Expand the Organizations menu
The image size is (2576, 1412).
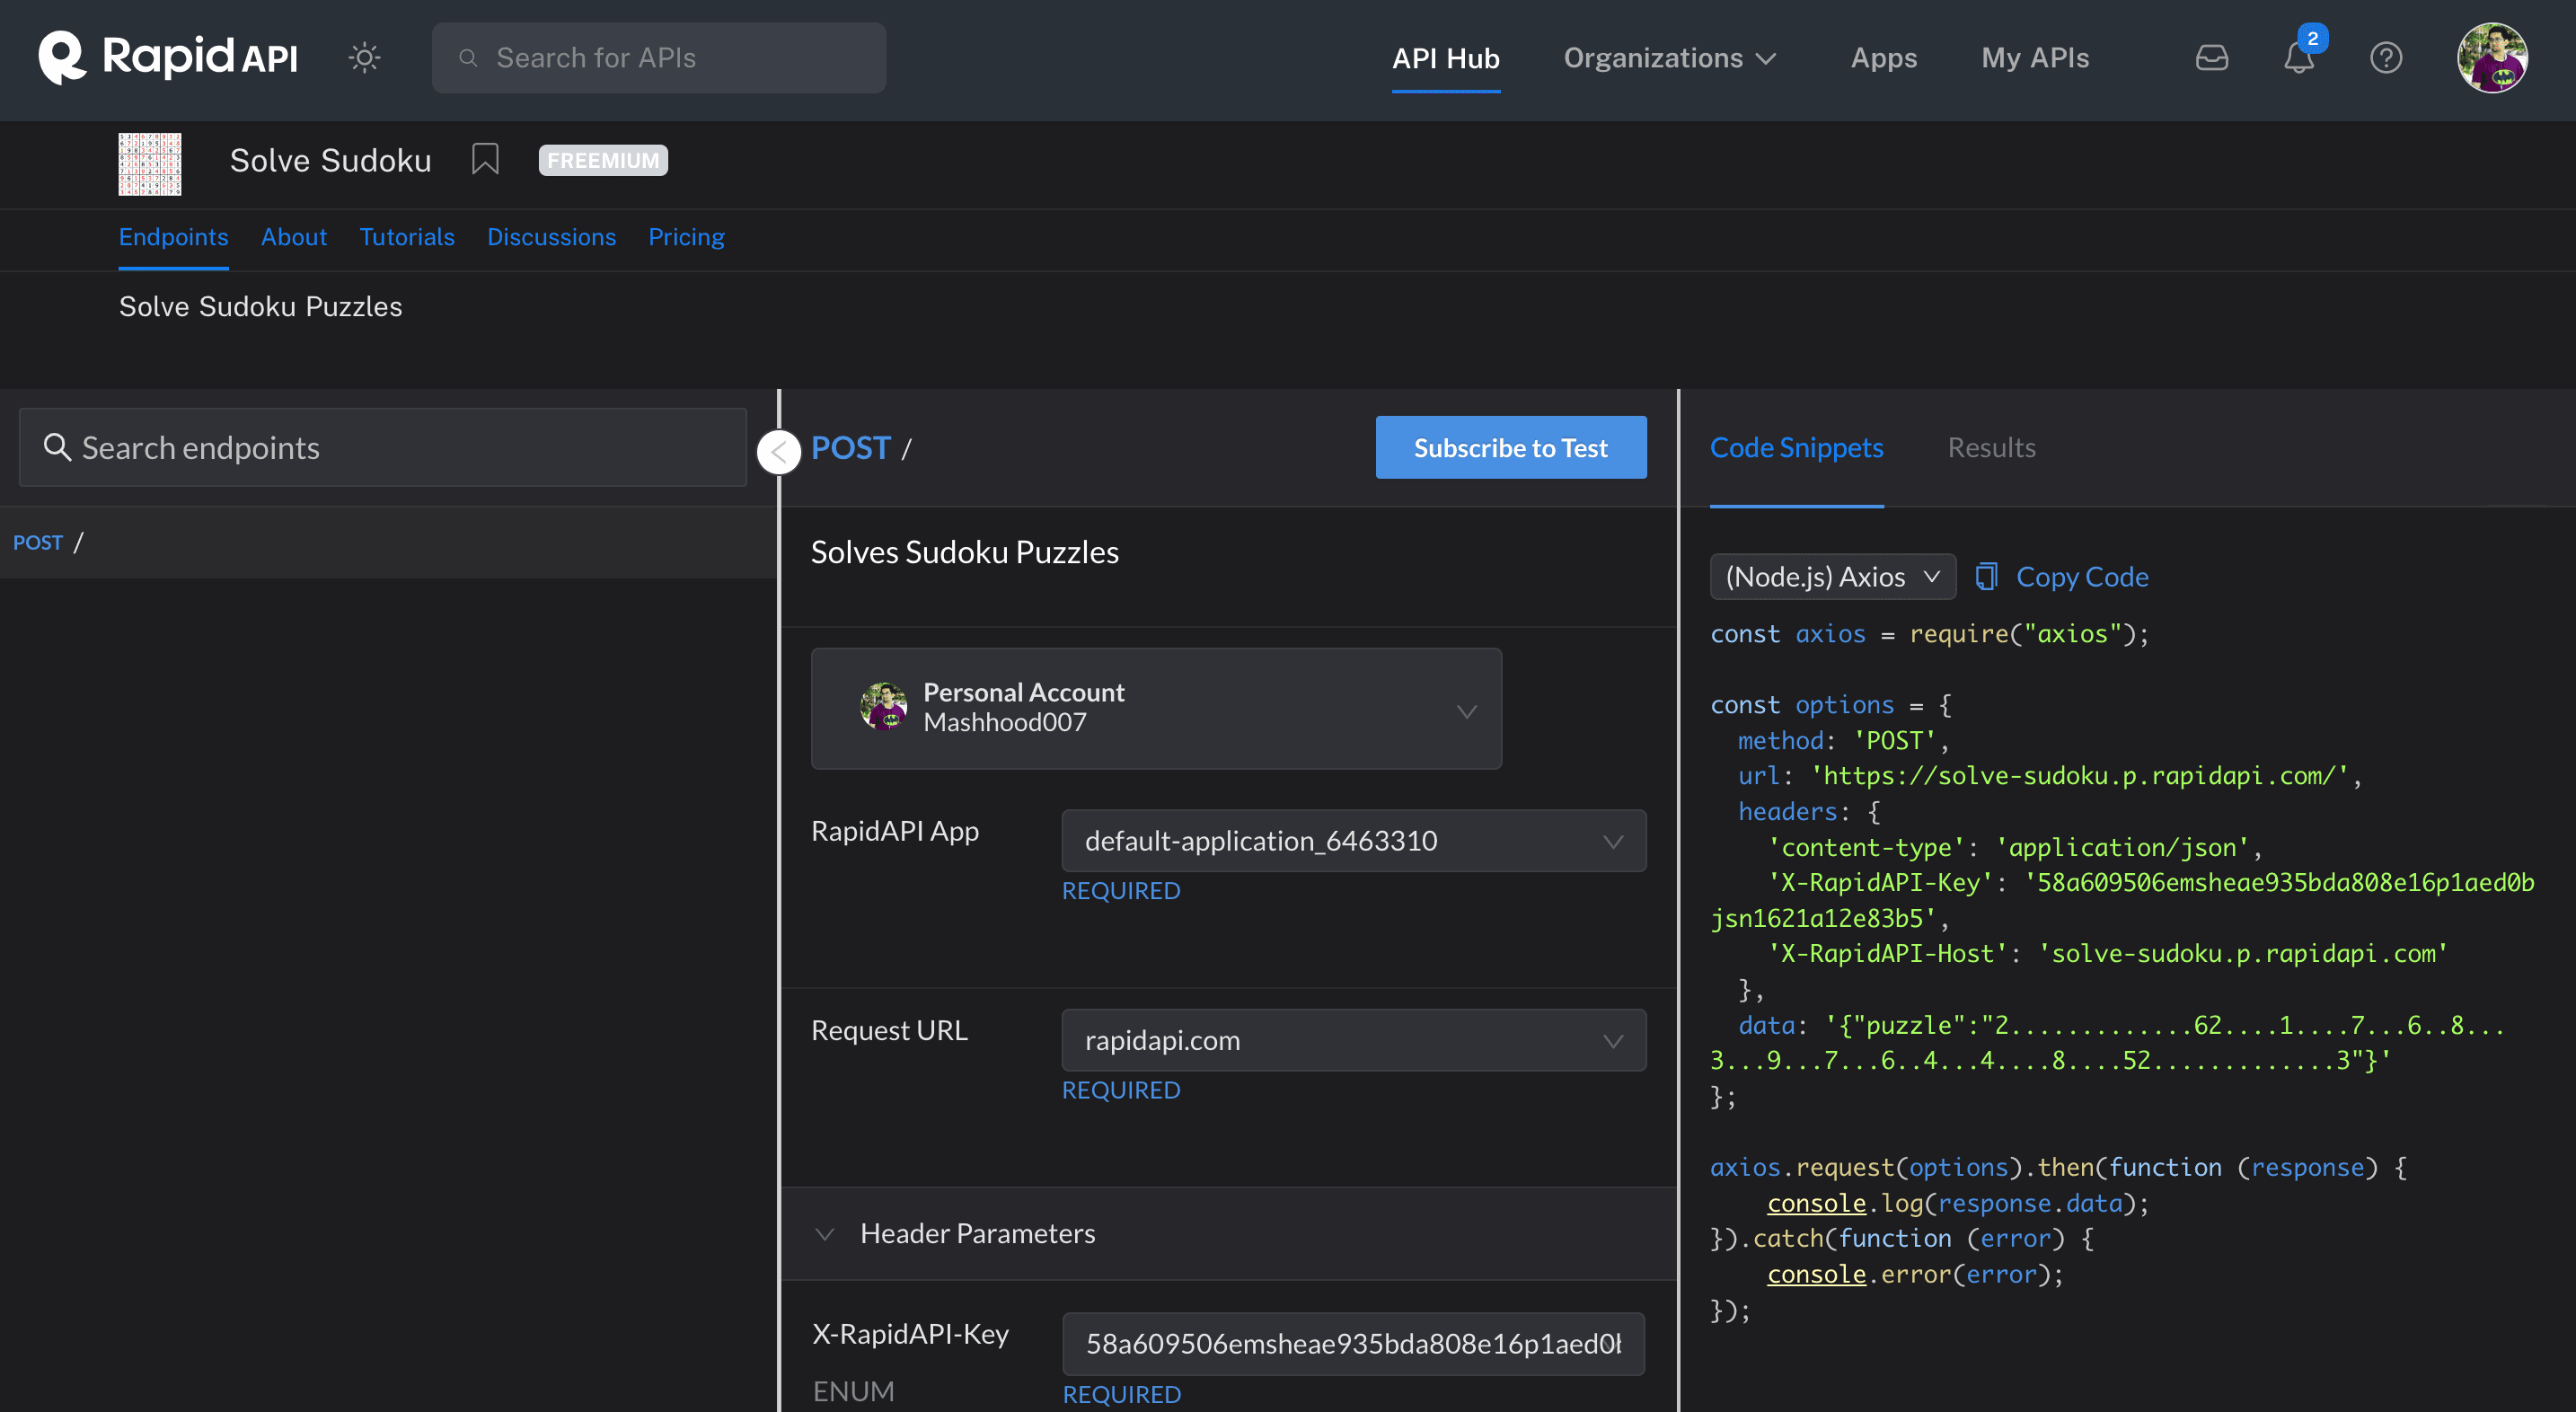pos(1669,57)
